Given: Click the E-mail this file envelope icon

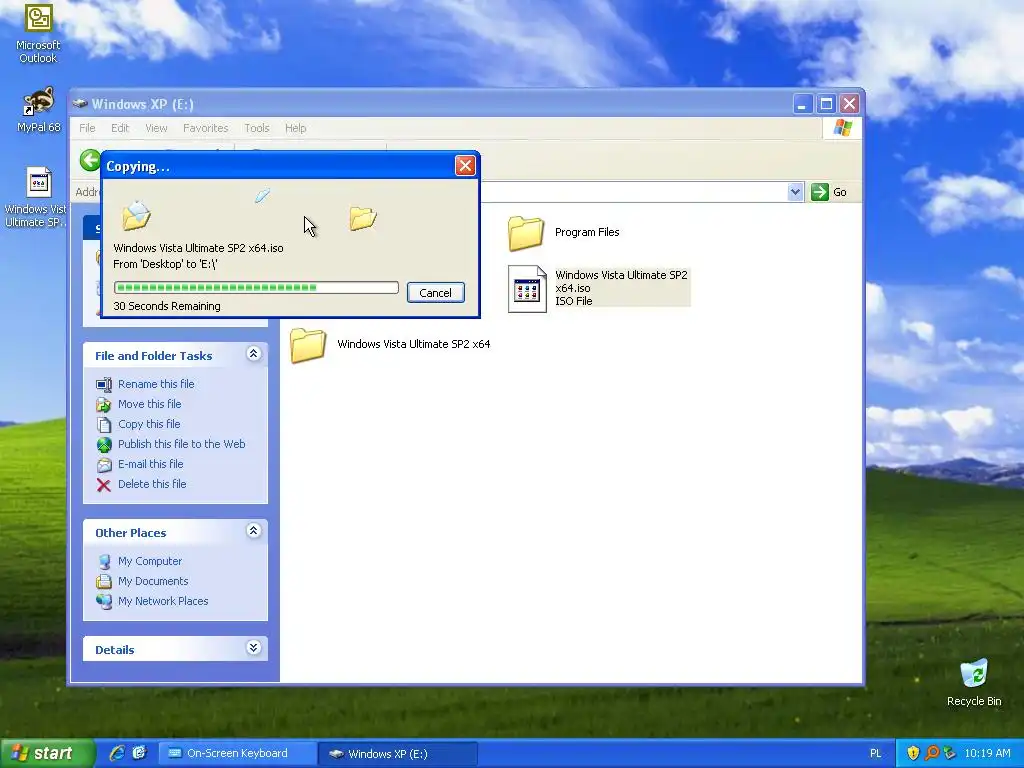Looking at the screenshot, I should click(104, 465).
